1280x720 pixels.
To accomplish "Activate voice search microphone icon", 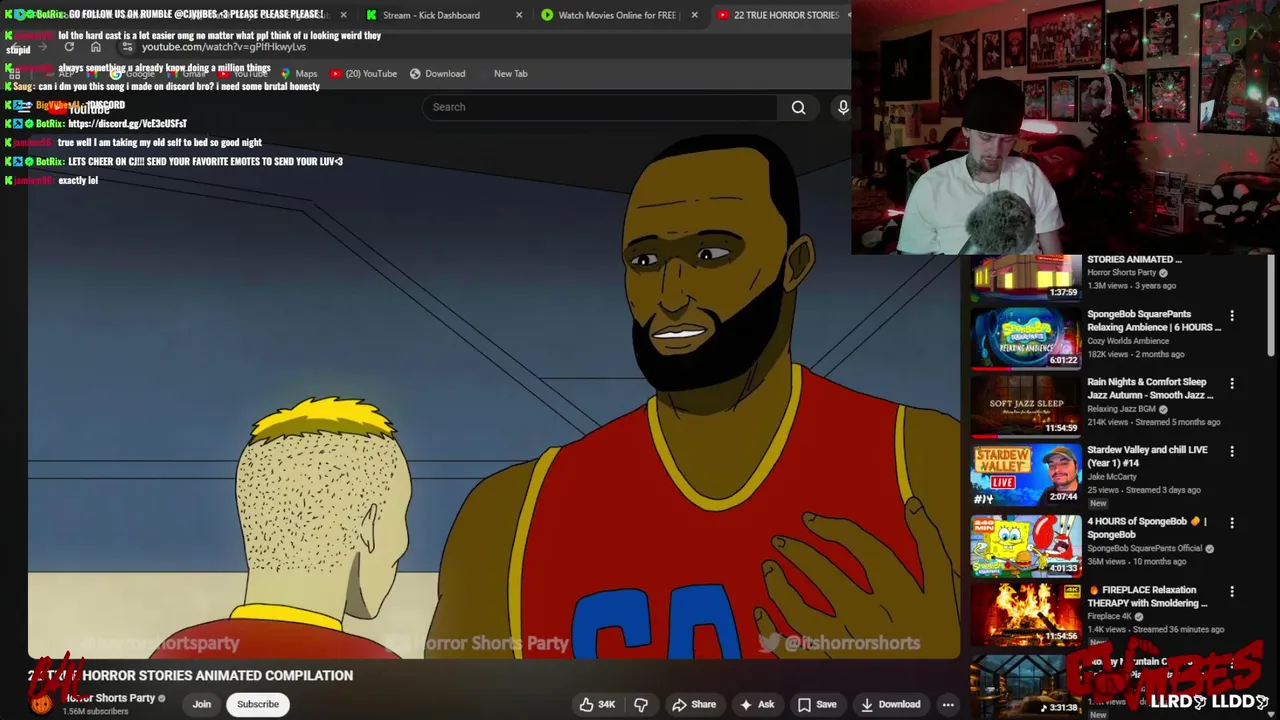I will [843, 107].
